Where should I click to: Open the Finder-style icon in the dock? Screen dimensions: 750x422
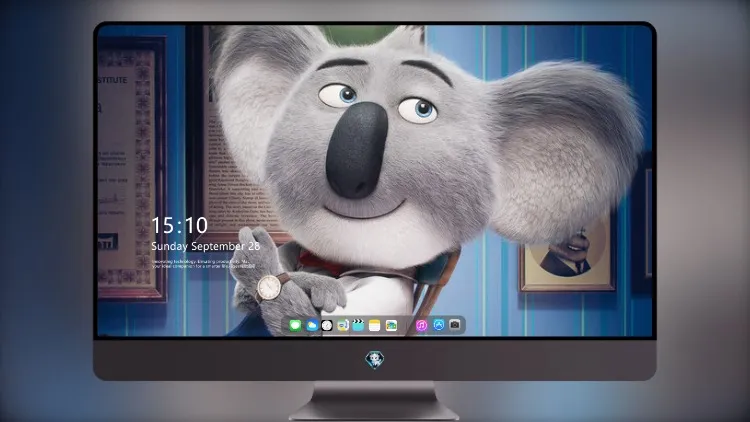point(342,325)
